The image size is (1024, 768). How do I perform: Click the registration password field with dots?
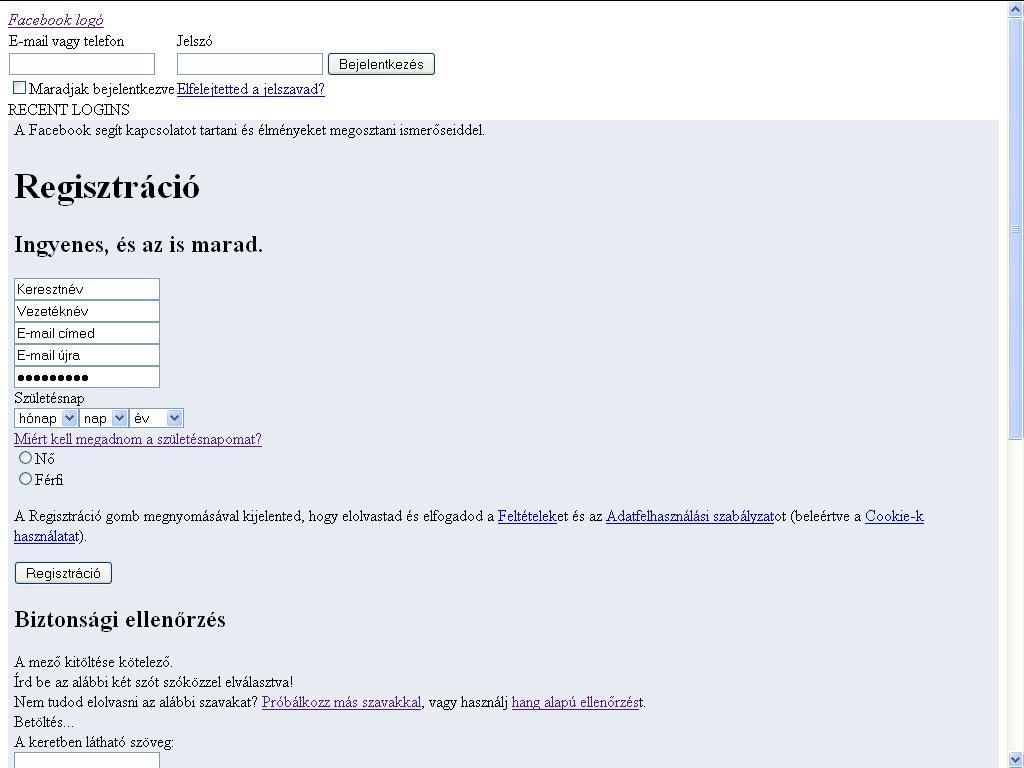pyautogui.click(x=87, y=377)
